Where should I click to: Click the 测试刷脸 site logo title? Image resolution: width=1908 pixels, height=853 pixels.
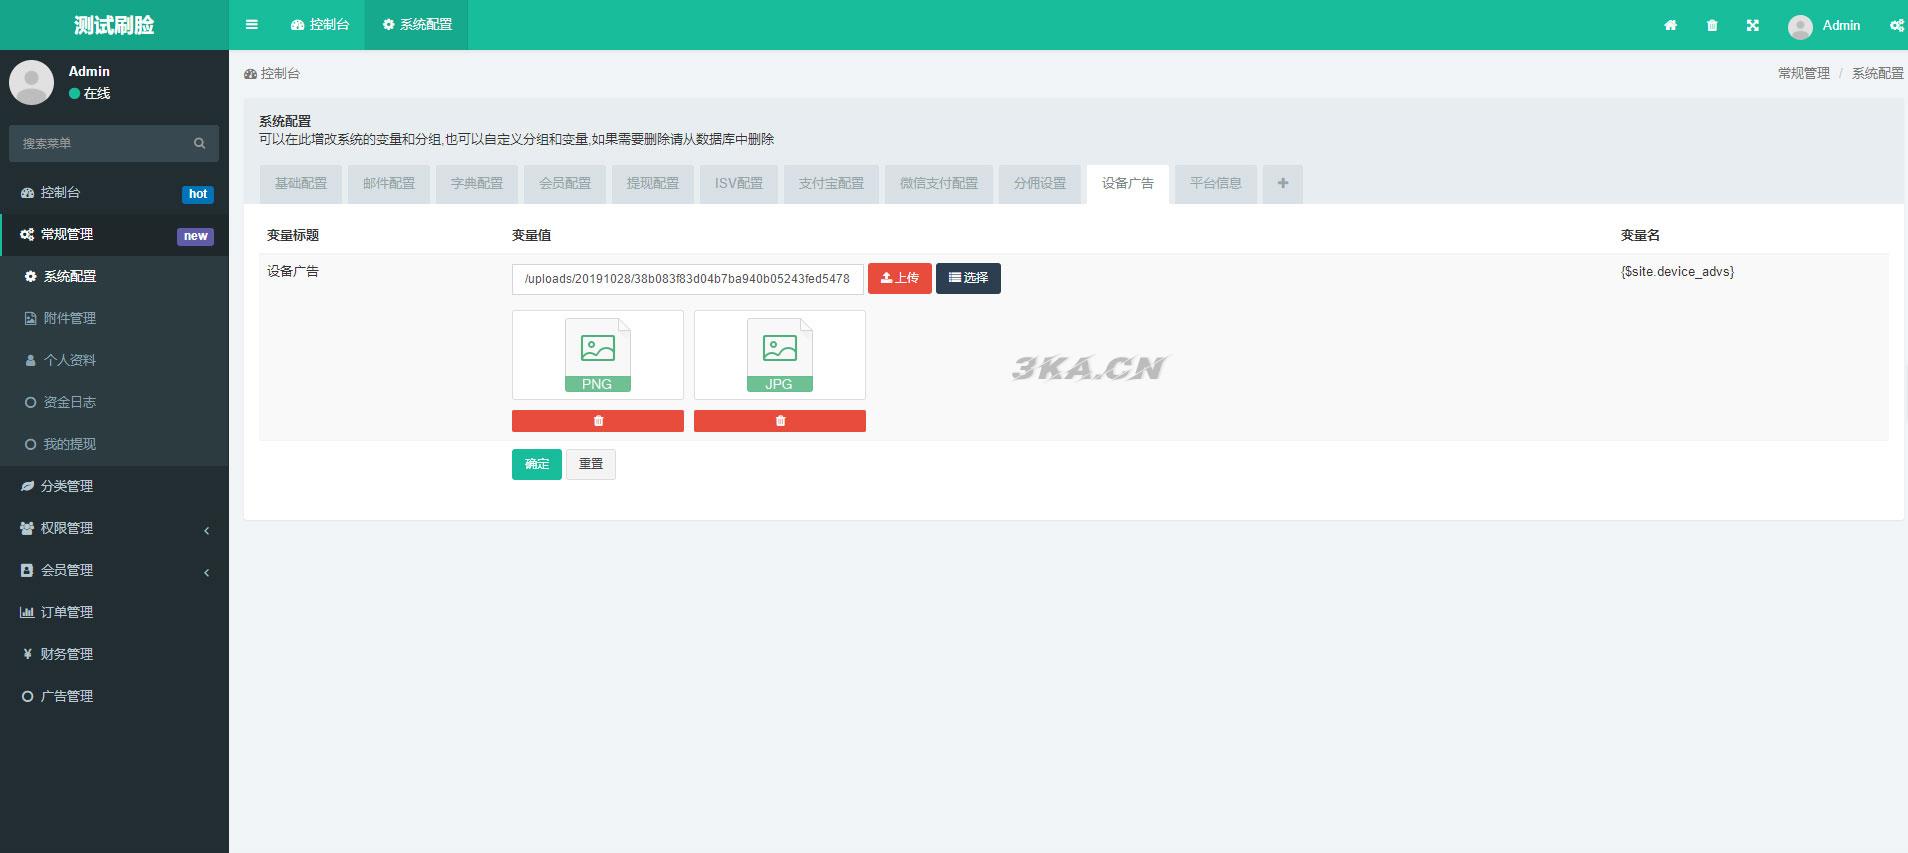point(114,25)
